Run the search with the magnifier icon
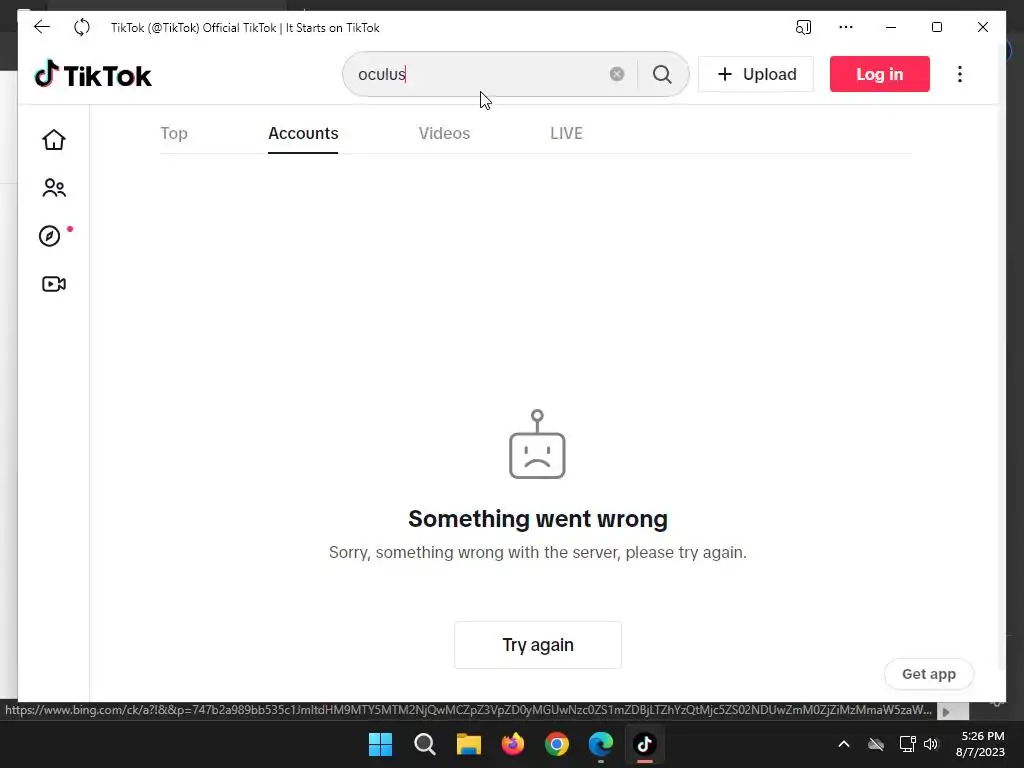The image size is (1024, 768). [x=662, y=74]
